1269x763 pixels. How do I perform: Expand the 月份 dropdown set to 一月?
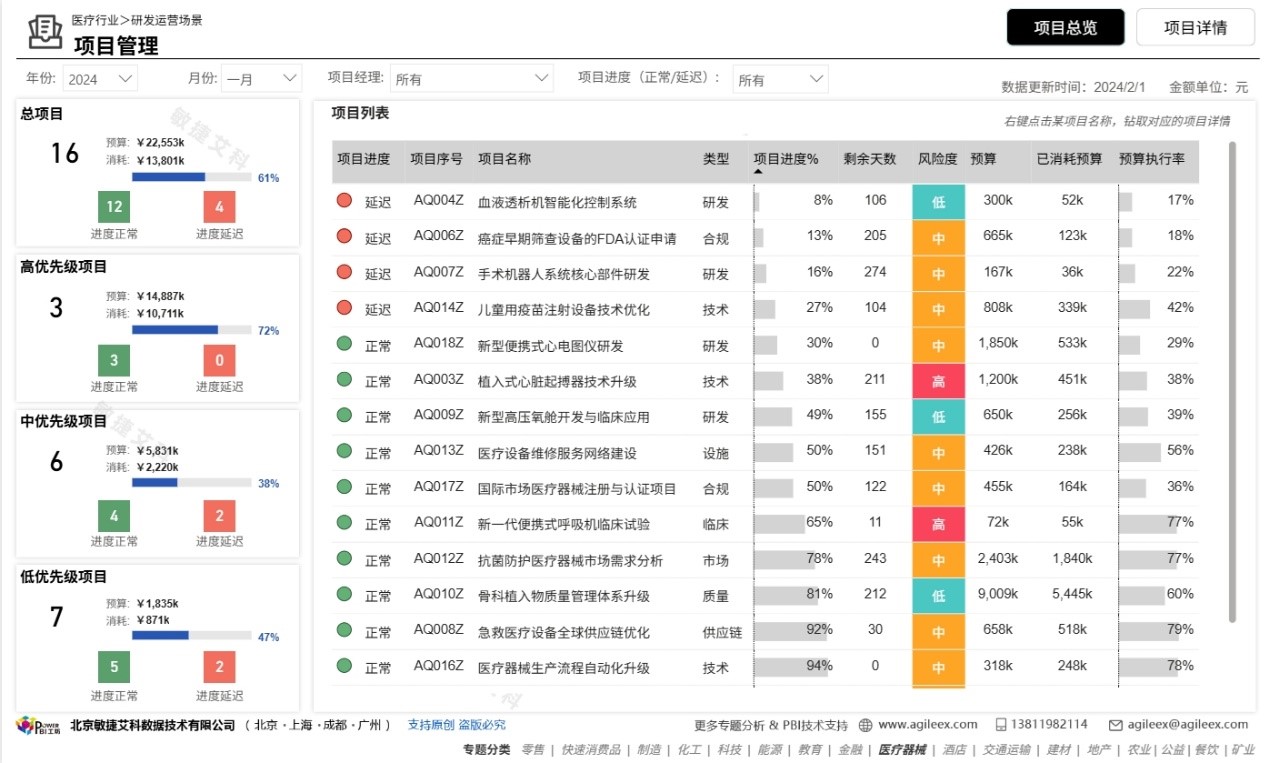tap(258, 77)
